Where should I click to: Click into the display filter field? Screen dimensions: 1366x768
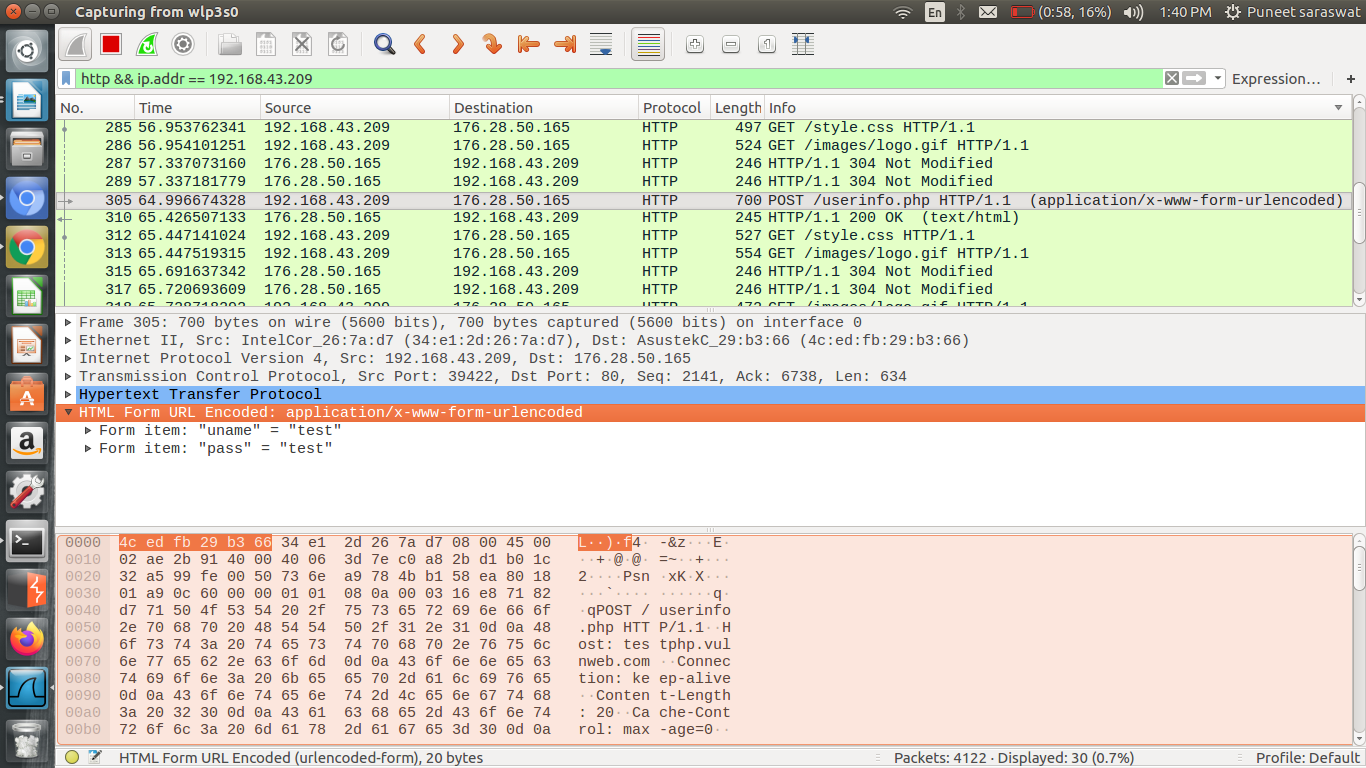[x=600, y=79]
